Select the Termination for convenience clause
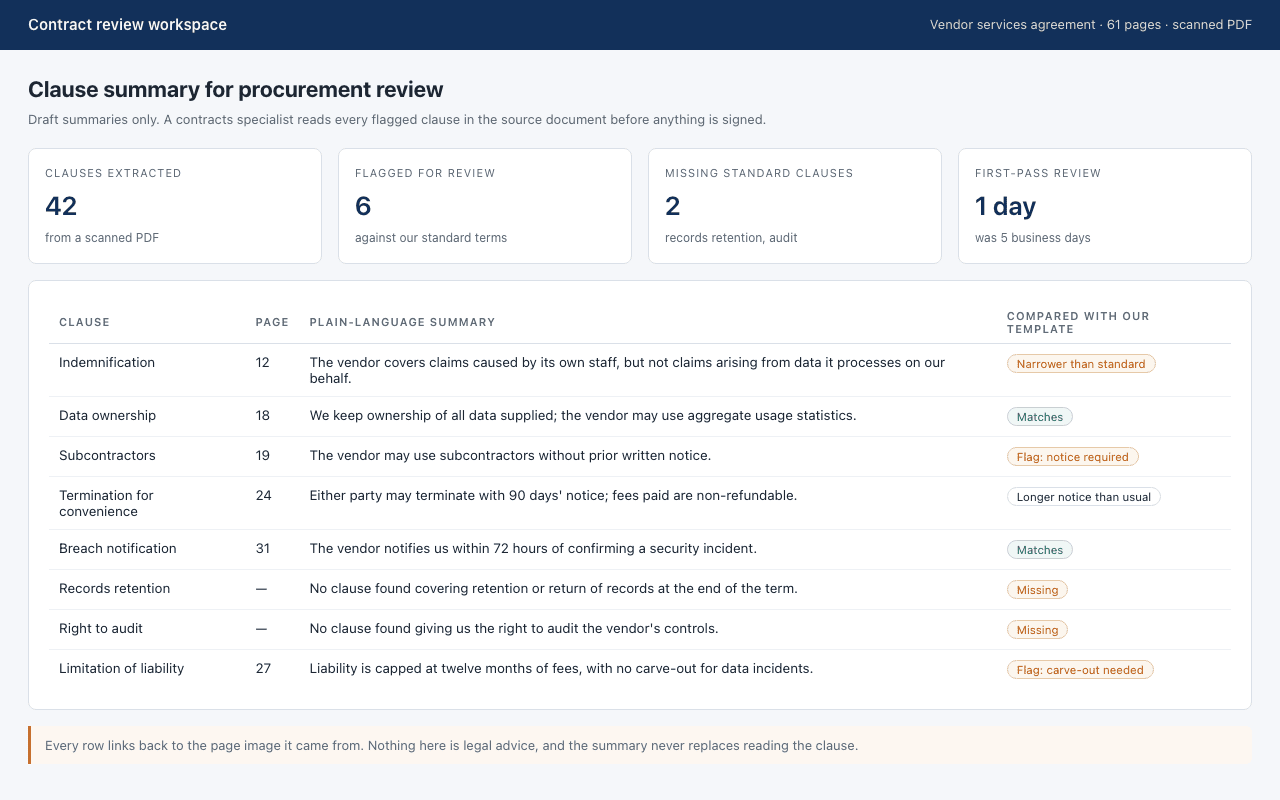The height and width of the screenshot is (800, 1280). (640, 503)
